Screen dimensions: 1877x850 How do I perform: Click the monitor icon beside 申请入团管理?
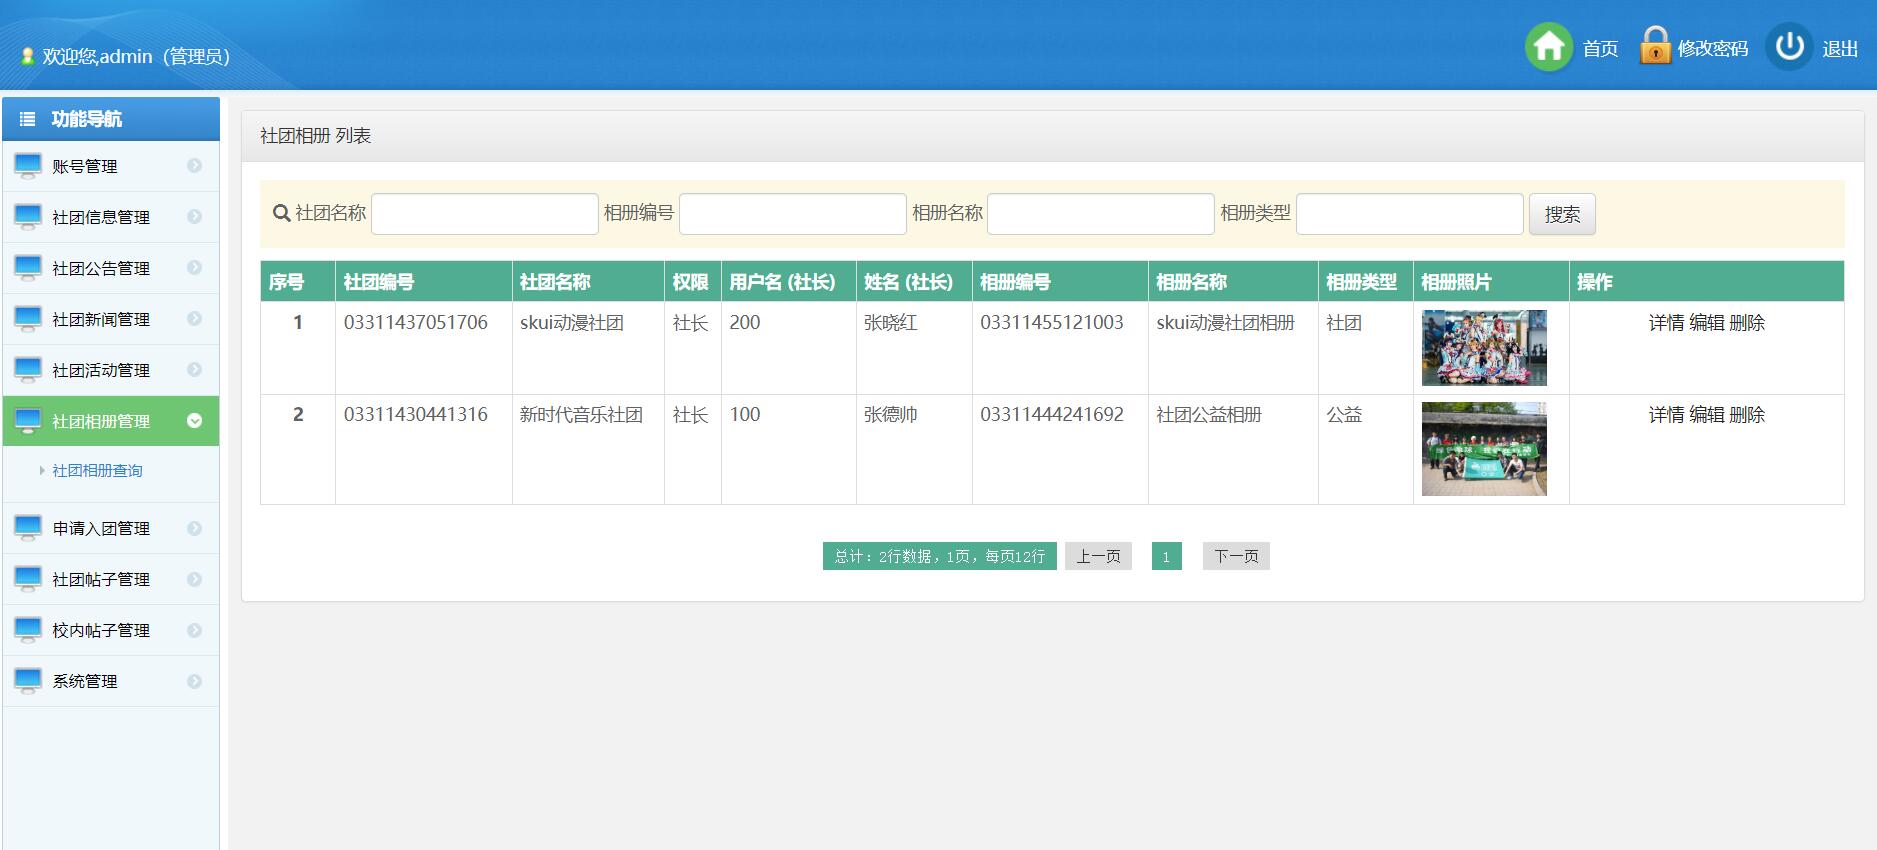click(28, 528)
